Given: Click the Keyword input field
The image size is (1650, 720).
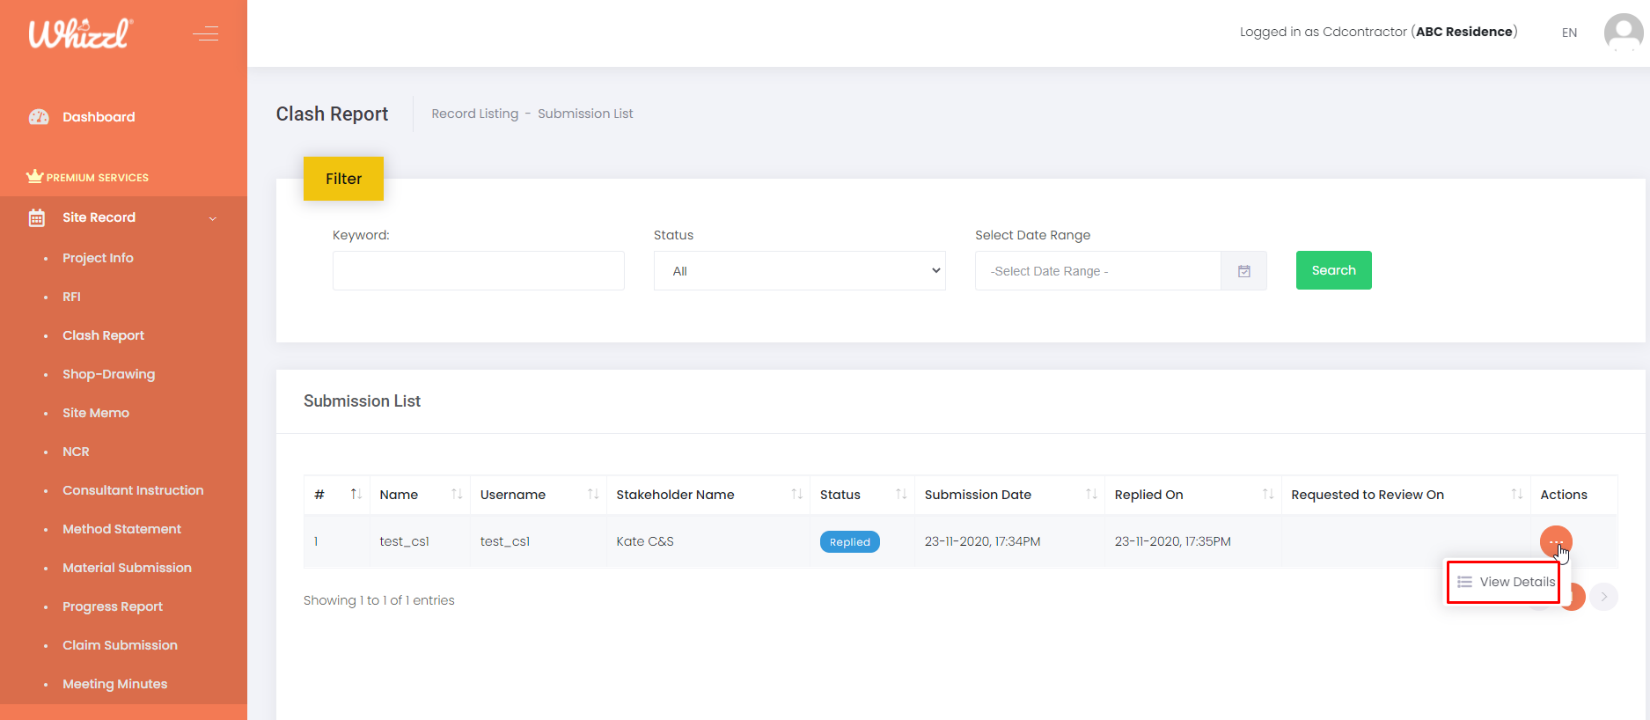Looking at the screenshot, I should 478,271.
